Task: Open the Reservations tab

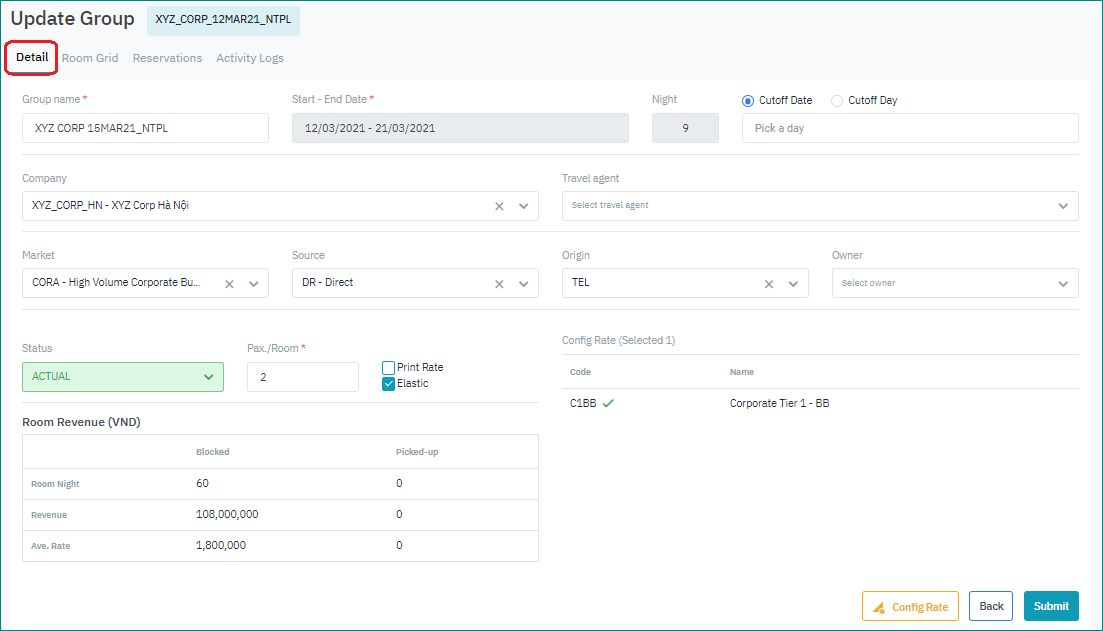Action: coord(167,58)
